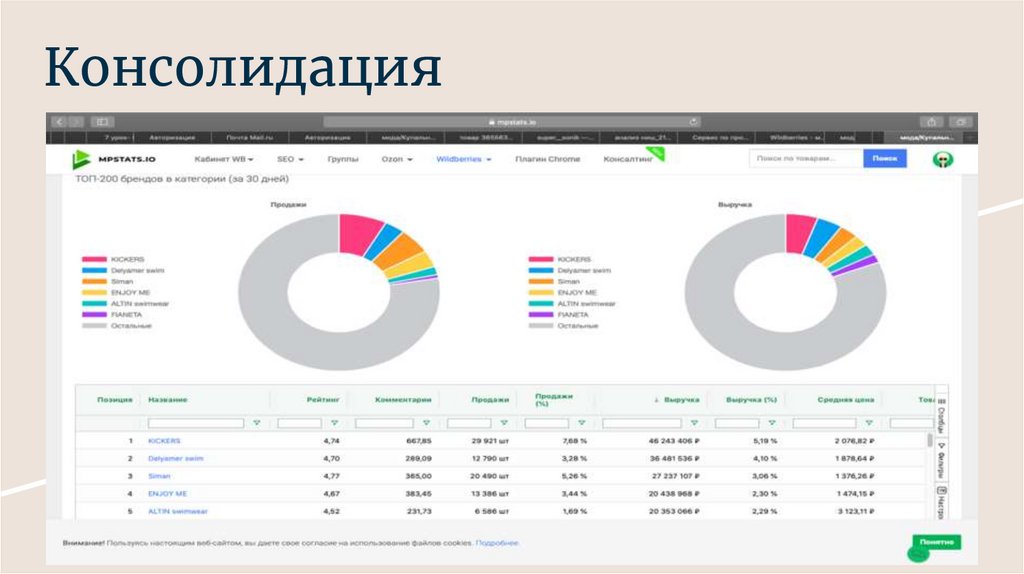Click filter icon of Выручка (%) column
The width and height of the screenshot is (1024, 574).
tap(772, 423)
